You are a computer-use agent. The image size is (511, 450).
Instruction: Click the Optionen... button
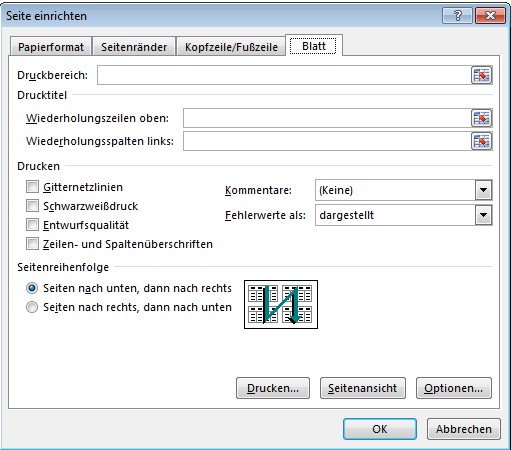tap(454, 388)
